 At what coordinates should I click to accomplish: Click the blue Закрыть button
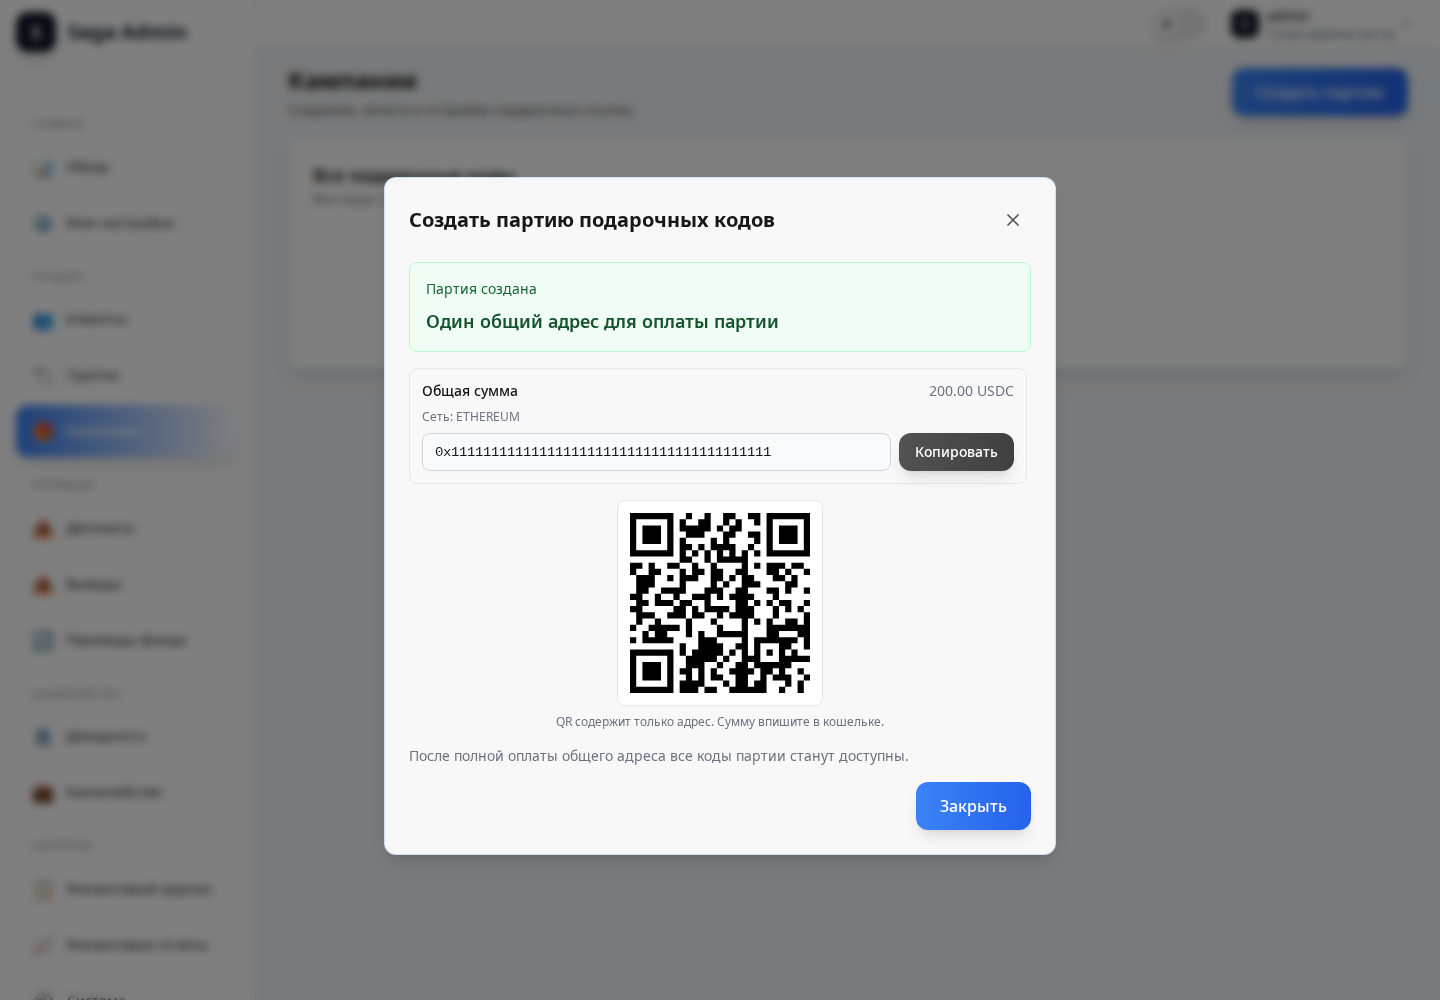973,806
